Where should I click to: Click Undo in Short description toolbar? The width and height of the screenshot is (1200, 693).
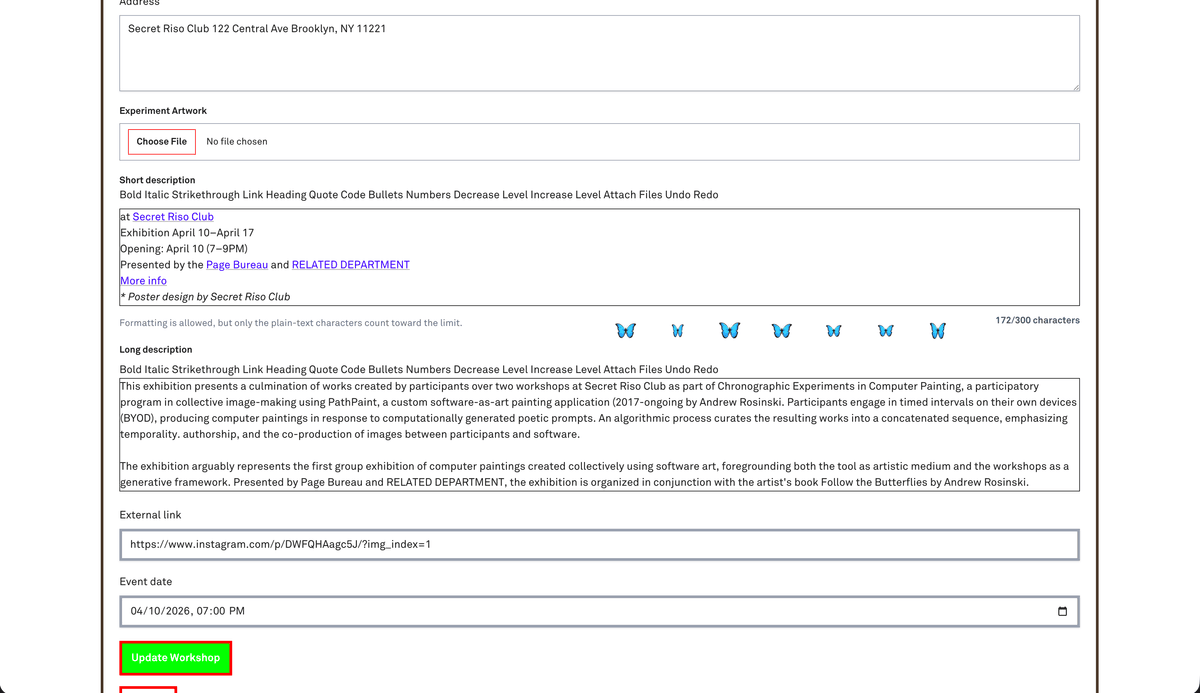click(677, 195)
